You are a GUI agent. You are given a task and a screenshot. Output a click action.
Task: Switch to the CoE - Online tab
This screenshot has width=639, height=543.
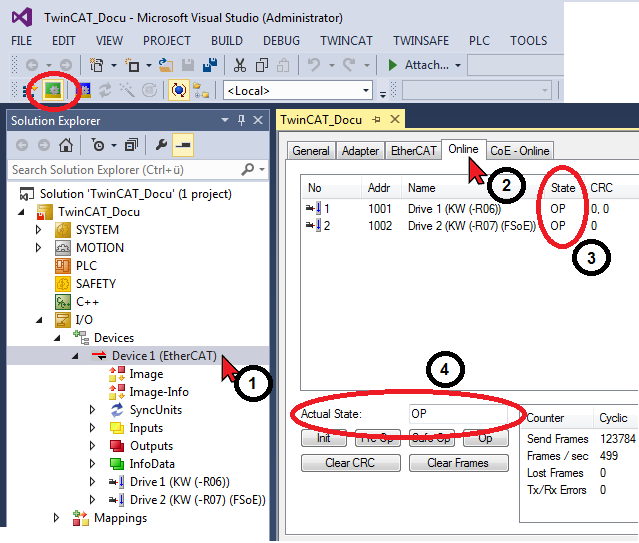[520, 151]
